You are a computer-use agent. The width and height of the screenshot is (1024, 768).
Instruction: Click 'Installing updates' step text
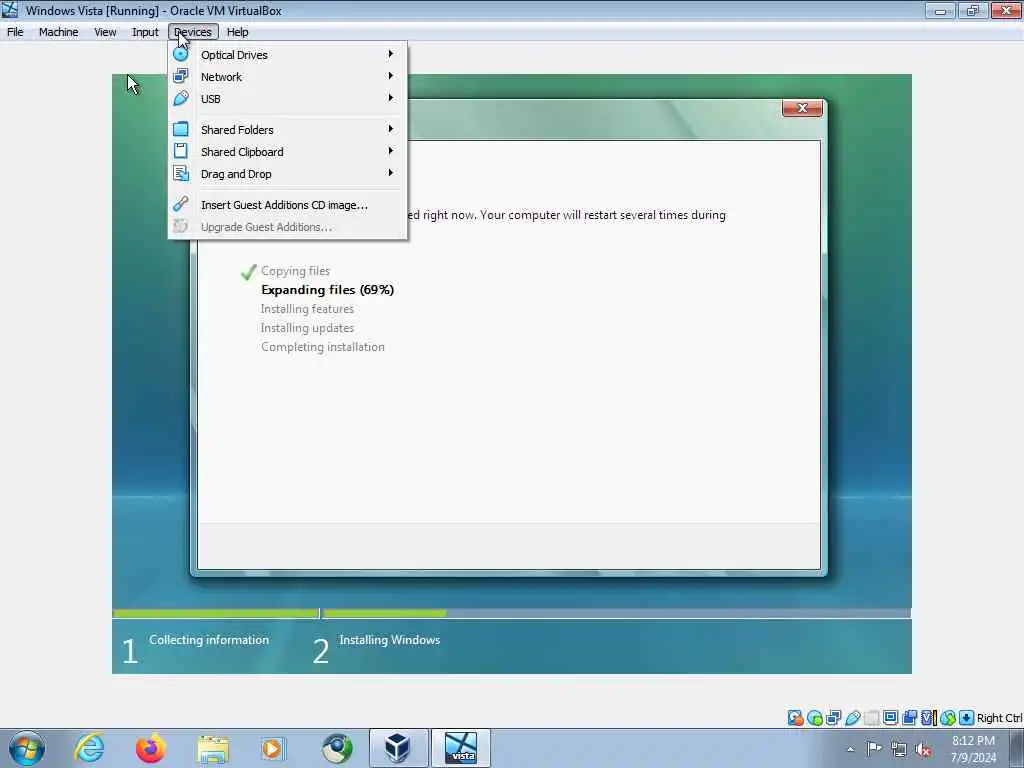click(307, 328)
